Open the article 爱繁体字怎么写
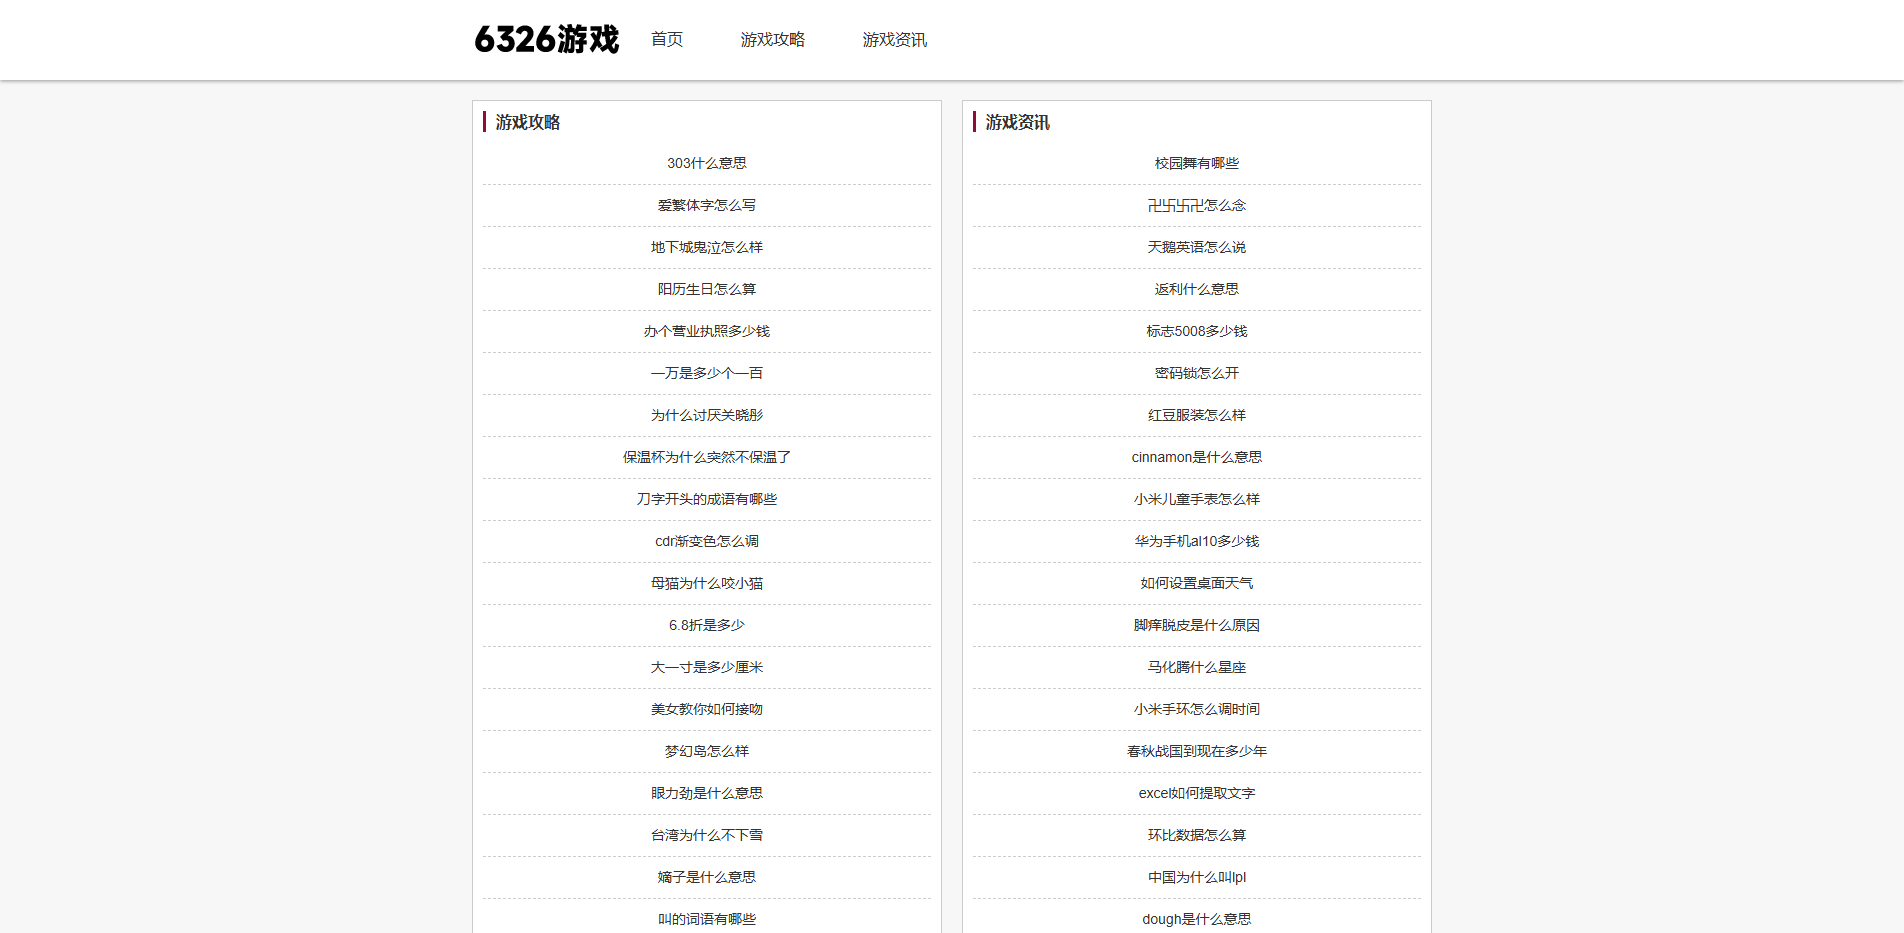The image size is (1904, 933). point(707,204)
